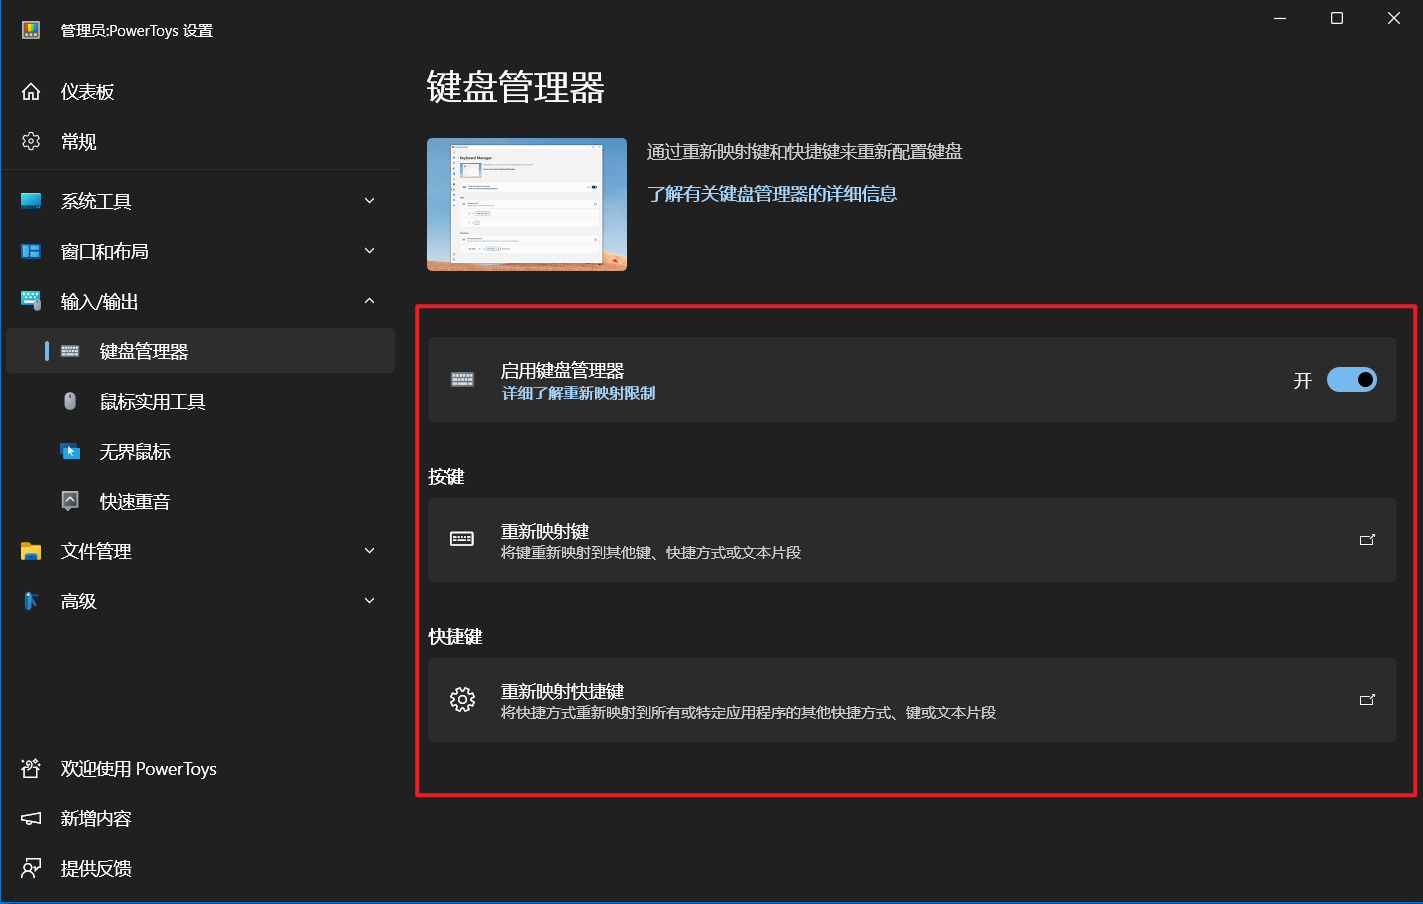Expand the 系统工具 section chevron

pyautogui.click(x=369, y=201)
